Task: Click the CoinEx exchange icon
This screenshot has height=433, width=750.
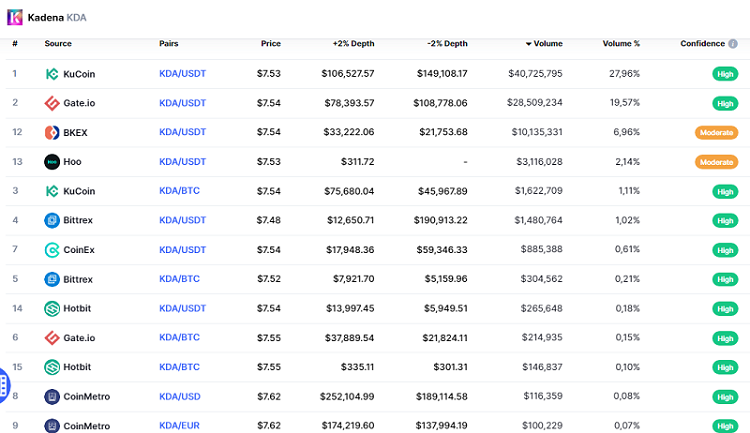Action: tap(52, 250)
